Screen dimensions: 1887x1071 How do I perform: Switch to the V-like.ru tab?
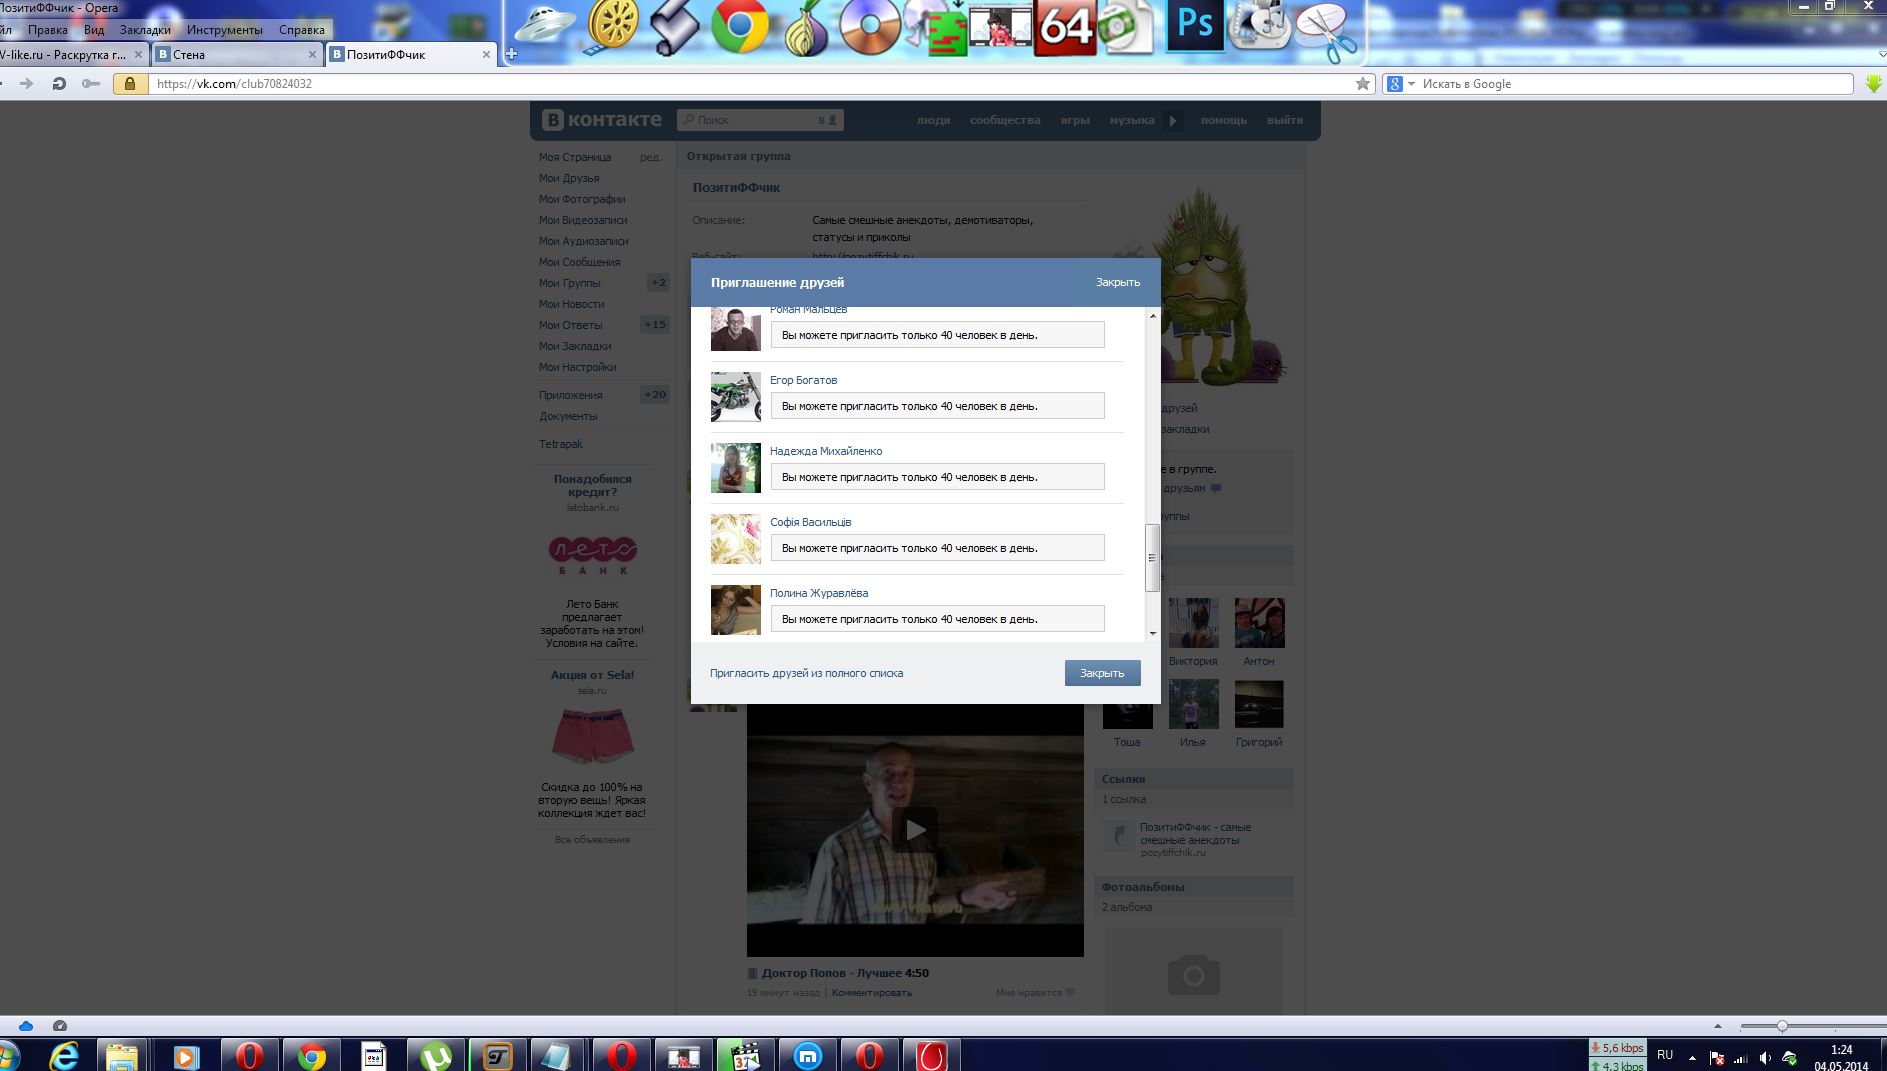point(72,55)
